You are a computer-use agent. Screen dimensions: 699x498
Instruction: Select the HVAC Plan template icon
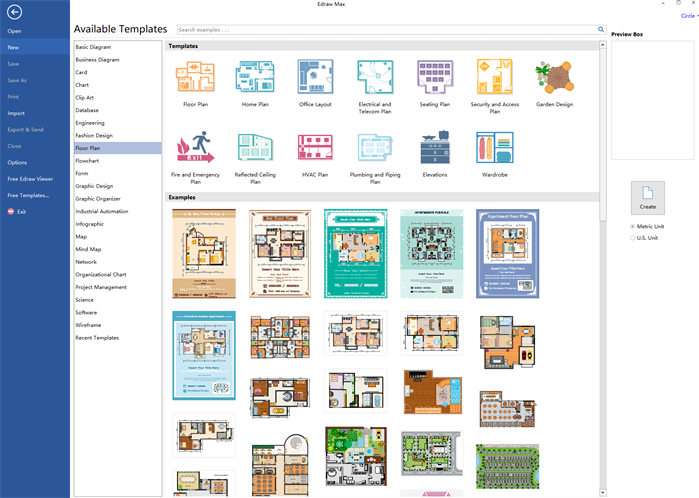point(315,148)
